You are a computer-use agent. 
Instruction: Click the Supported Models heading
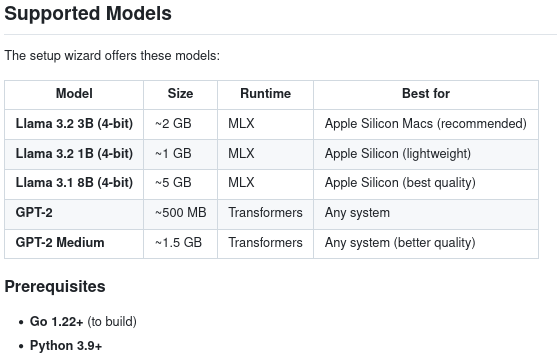(88, 14)
